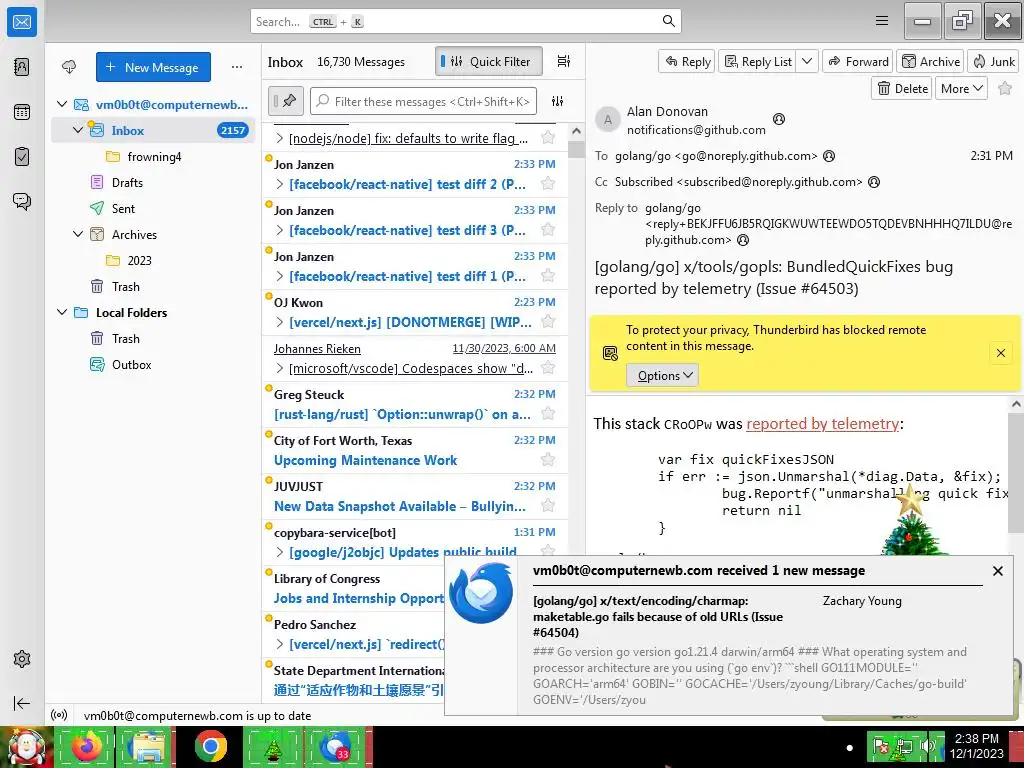This screenshot has height=768, width=1024.
Task: Delete the open message
Action: point(902,88)
